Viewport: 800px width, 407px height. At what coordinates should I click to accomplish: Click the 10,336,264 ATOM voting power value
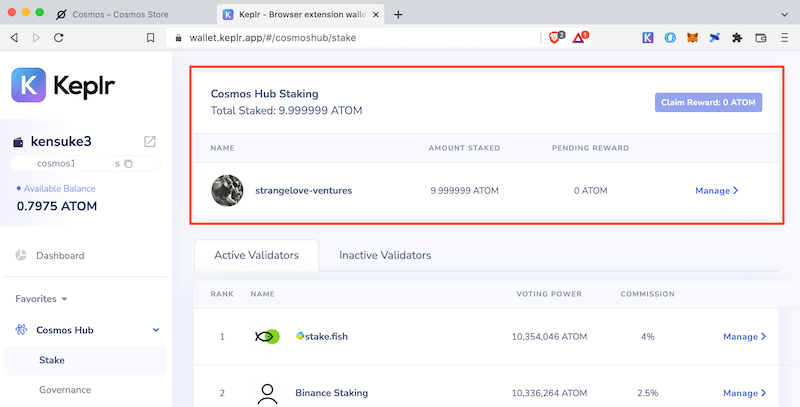[x=549, y=393]
